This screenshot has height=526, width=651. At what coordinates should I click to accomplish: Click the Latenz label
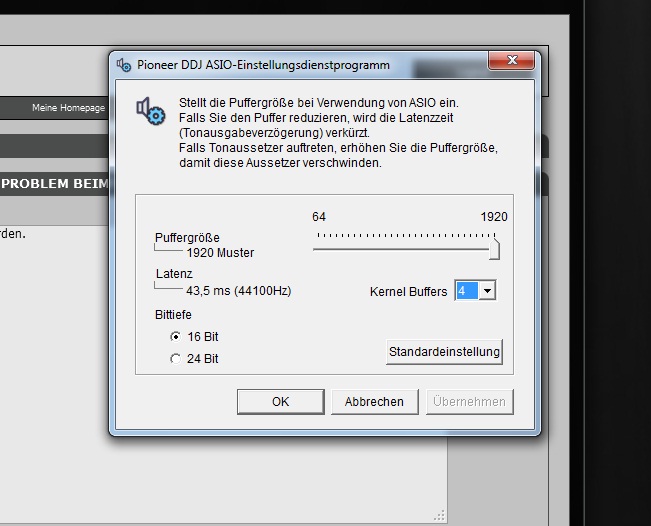174,274
